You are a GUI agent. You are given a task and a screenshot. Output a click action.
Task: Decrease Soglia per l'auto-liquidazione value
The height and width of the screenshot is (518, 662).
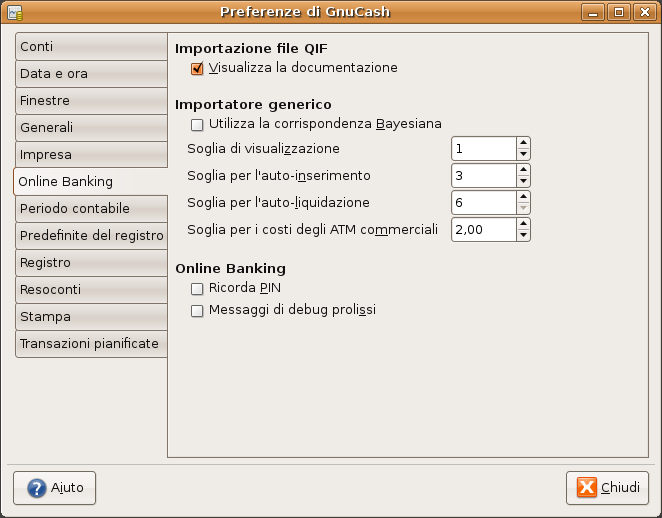point(523,208)
